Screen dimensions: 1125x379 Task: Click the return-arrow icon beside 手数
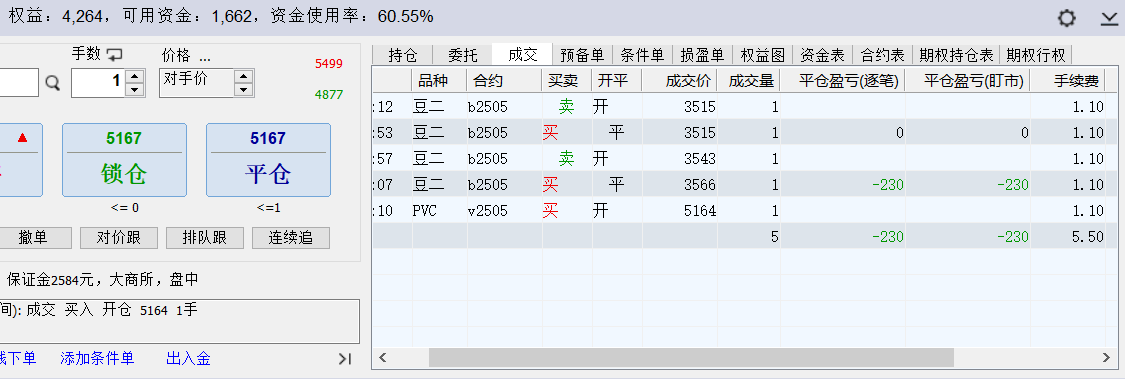[x=115, y=55]
